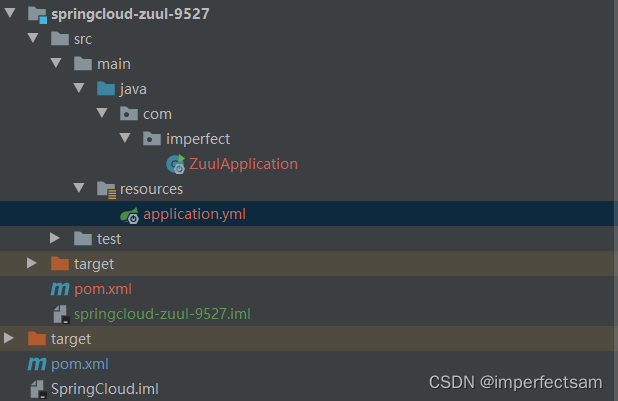
Task: Click the SpringCloud.iml file icon
Action: pyautogui.click(x=39, y=389)
